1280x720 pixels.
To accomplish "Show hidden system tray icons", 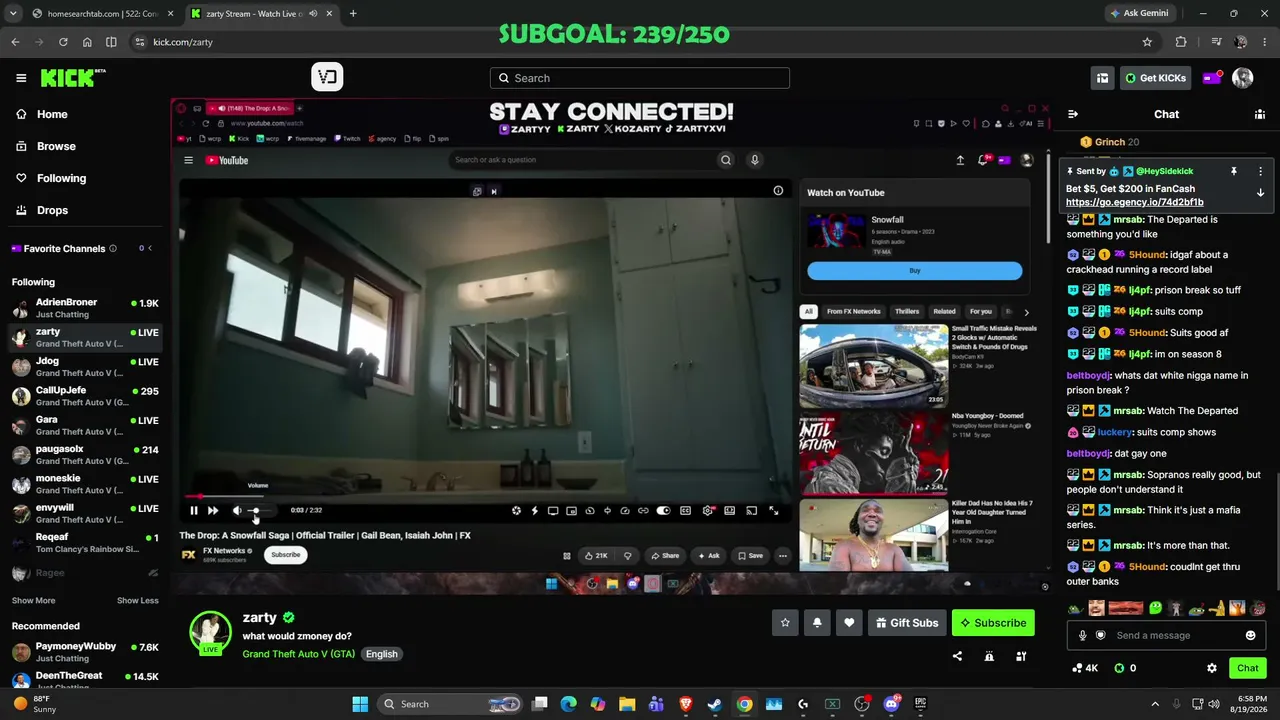I will tap(1155, 704).
